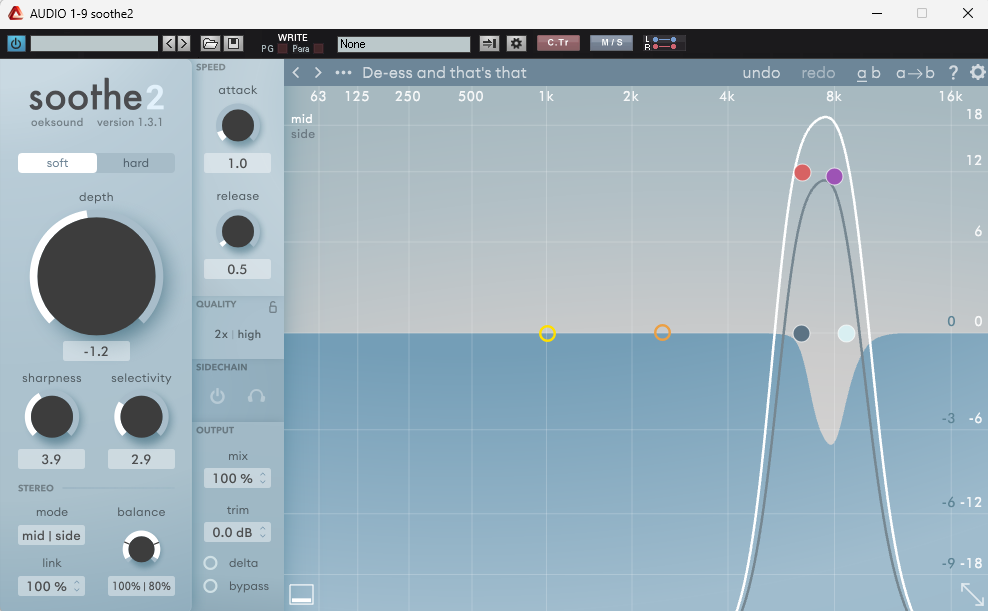Save preset with the floppy disk icon
The height and width of the screenshot is (611, 988).
click(233, 43)
